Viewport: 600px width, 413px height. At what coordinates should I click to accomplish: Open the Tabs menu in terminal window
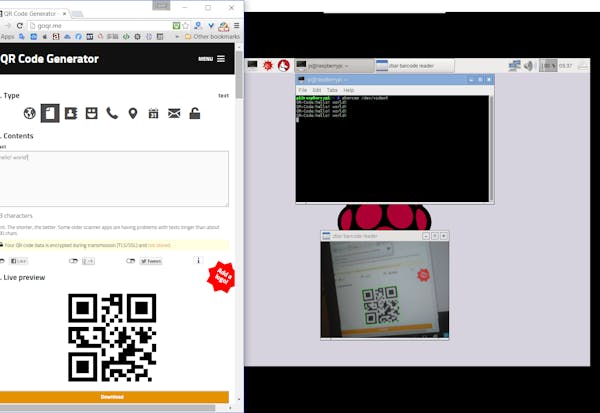pyautogui.click(x=332, y=90)
